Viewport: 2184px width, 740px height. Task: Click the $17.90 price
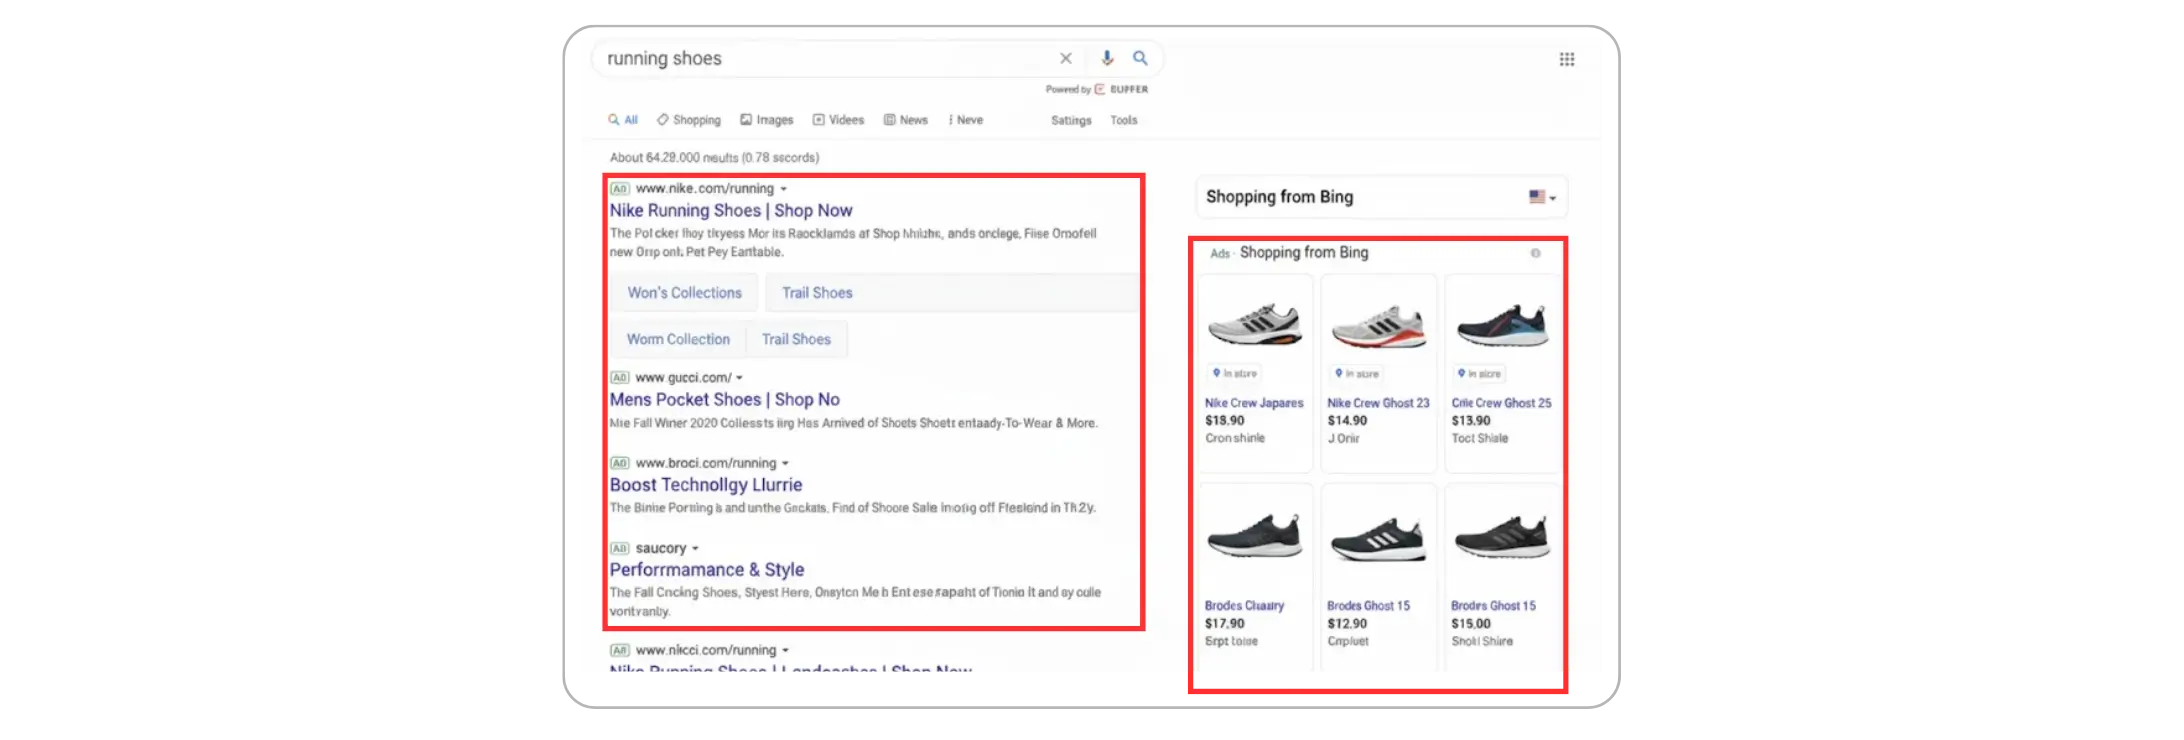(x=1225, y=624)
